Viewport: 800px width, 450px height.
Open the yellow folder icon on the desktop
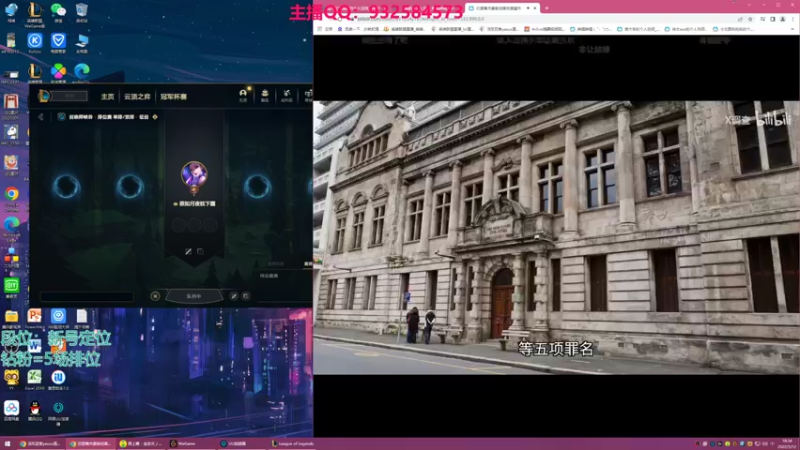pyautogui.click(x=11, y=318)
